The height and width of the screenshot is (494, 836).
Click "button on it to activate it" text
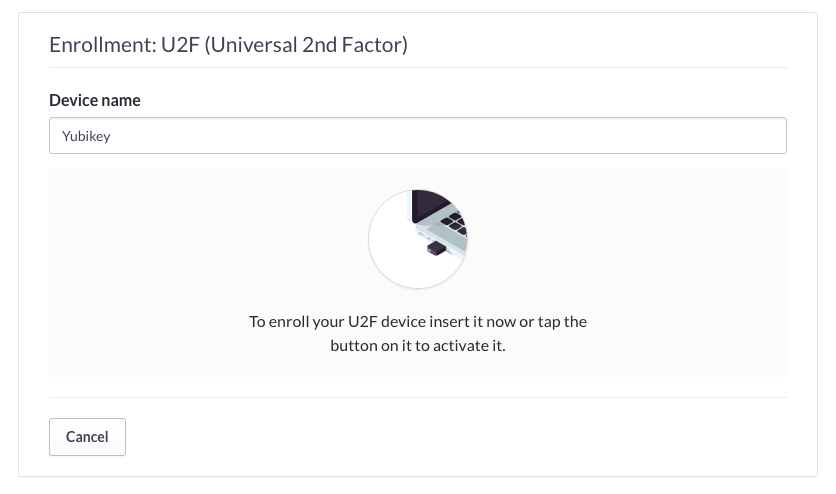(418, 347)
